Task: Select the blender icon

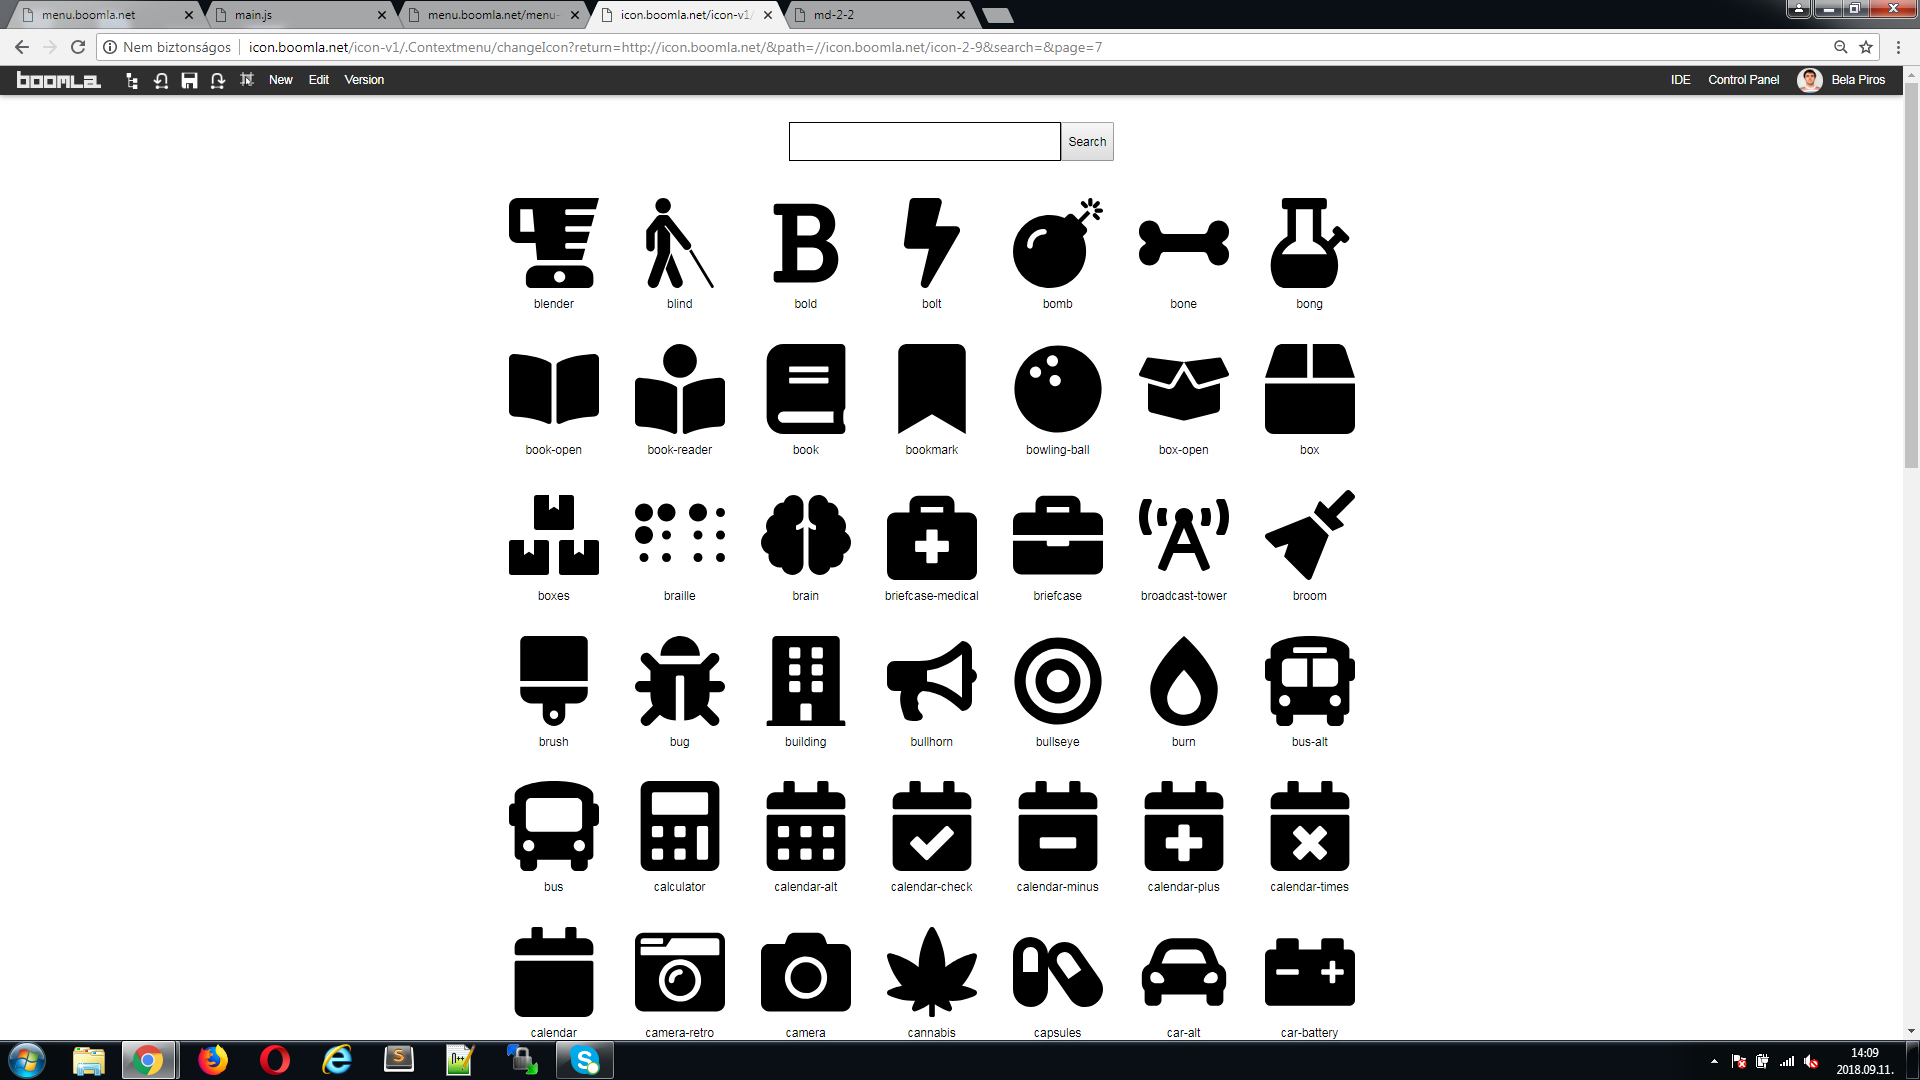Action: pos(554,243)
